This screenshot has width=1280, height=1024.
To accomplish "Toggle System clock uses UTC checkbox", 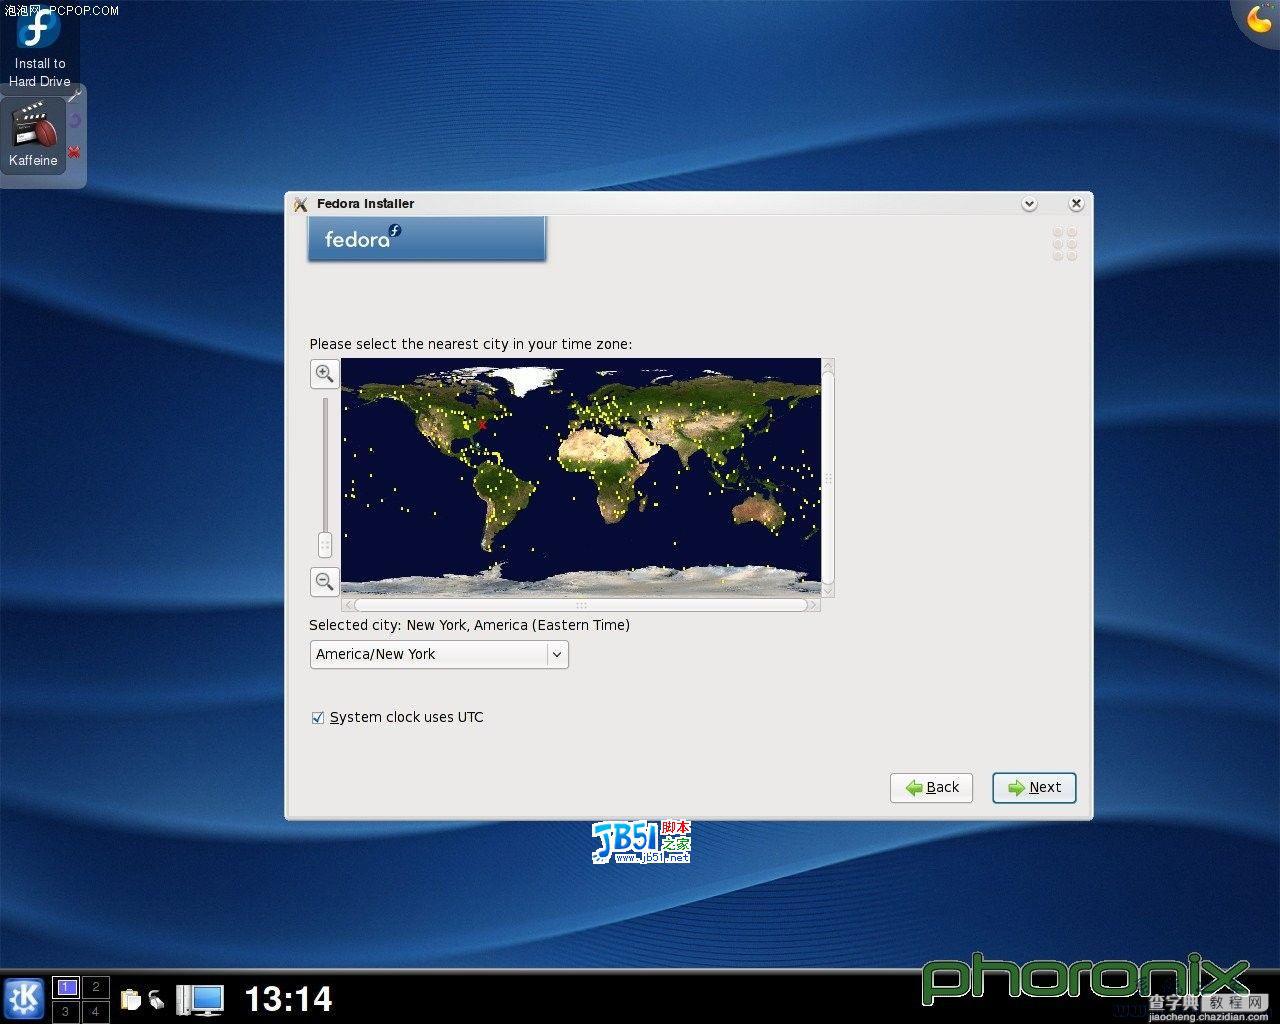I will coord(318,718).
